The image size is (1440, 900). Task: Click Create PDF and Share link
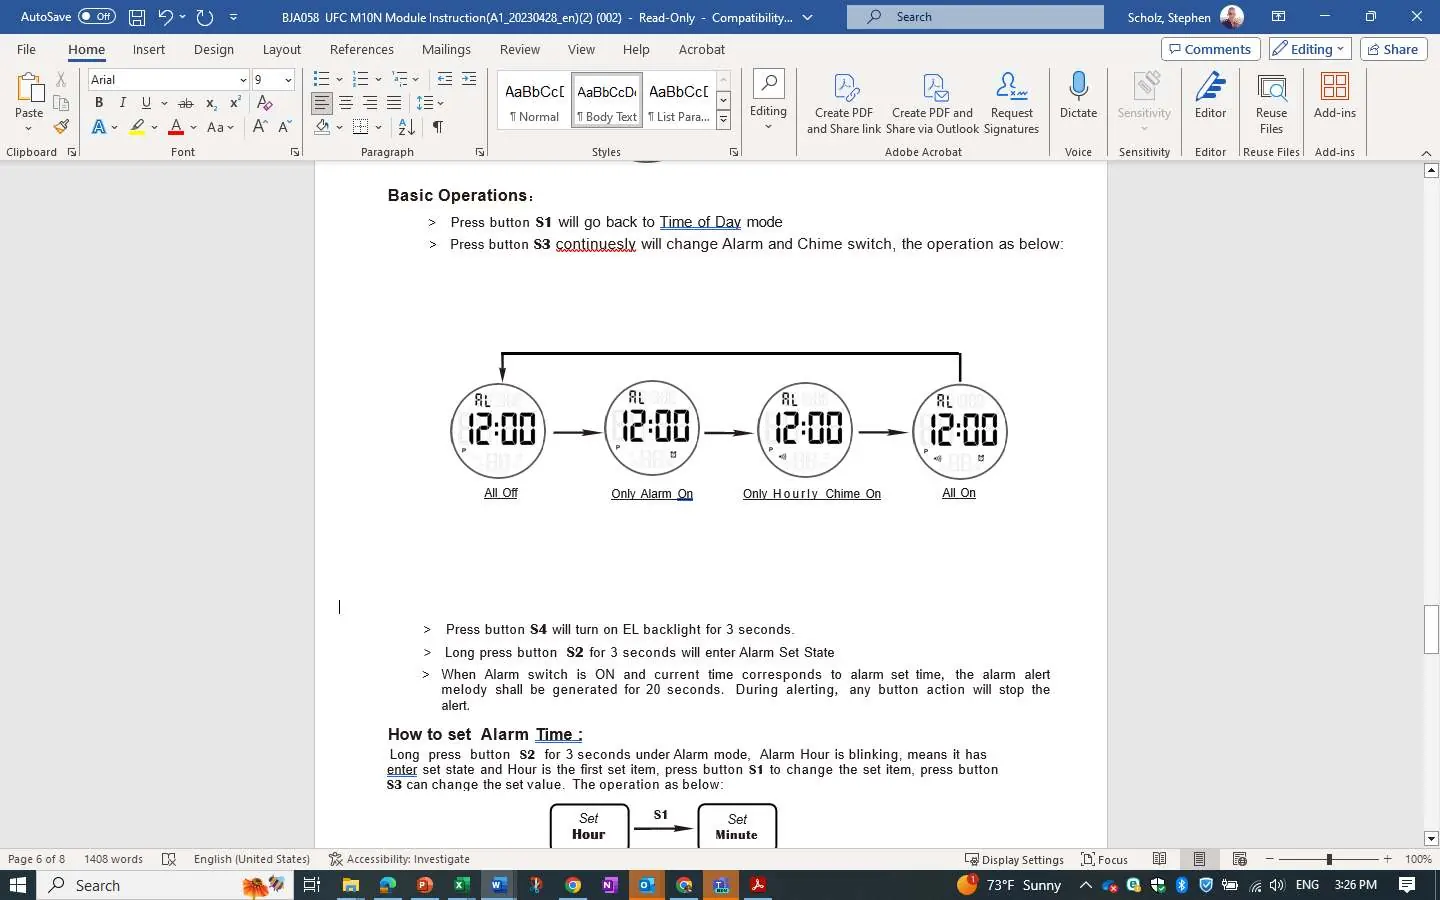844,103
